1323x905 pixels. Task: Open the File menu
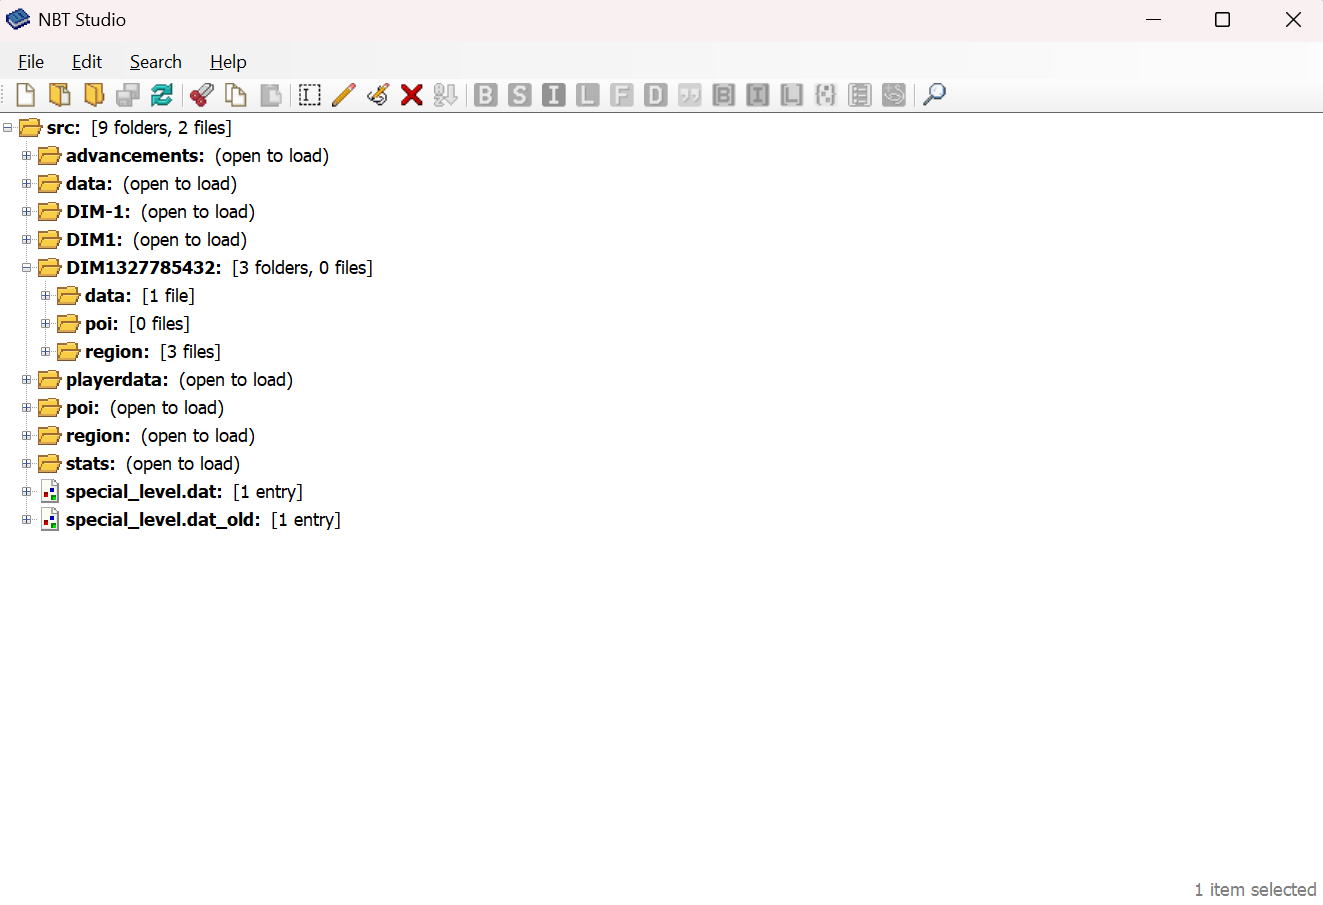[31, 62]
